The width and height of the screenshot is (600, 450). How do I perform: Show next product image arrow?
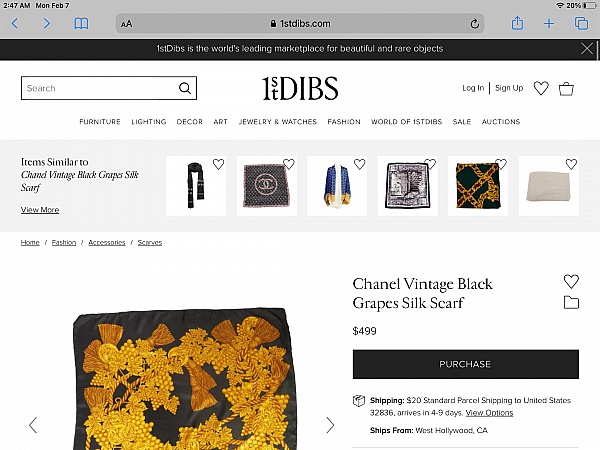pos(330,425)
